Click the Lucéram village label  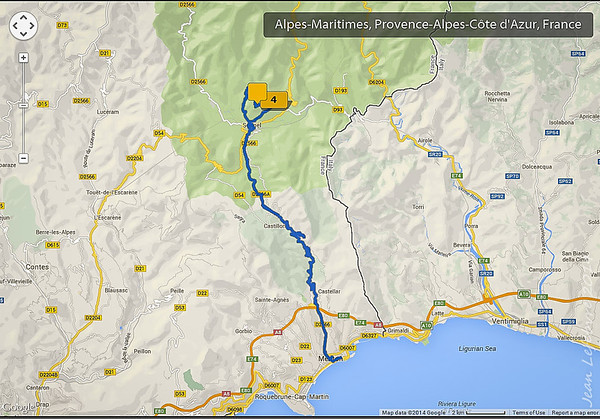(x=108, y=112)
